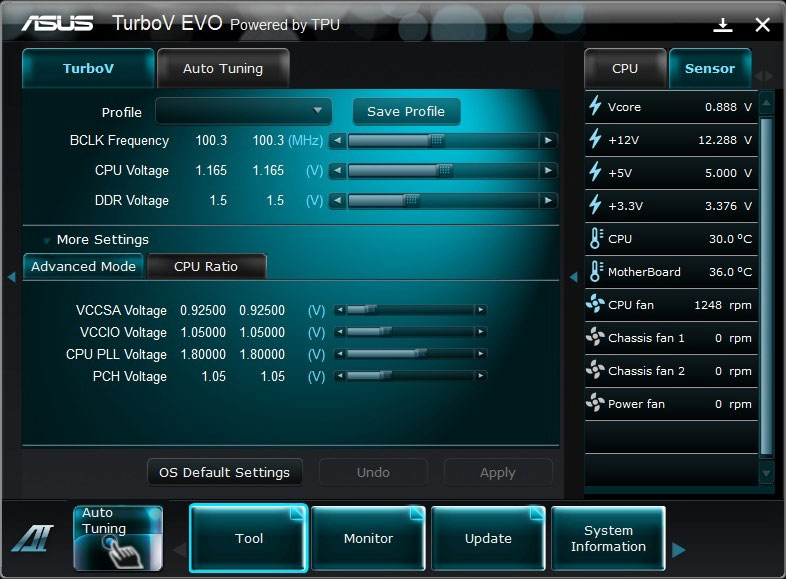Show previous bottom menu items left arrow
The height and width of the screenshot is (579, 786).
pyautogui.click(x=179, y=550)
